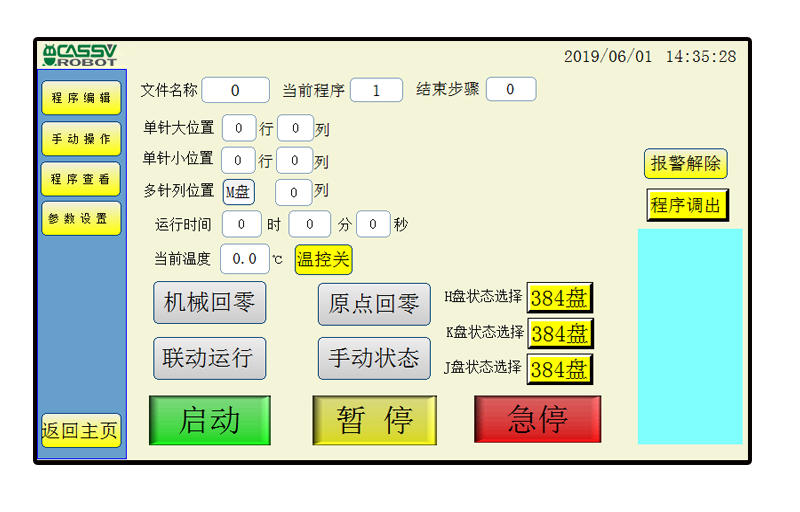Click the CASSV ROBOT logo
The width and height of the screenshot is (800, 512).
(80, 54)
